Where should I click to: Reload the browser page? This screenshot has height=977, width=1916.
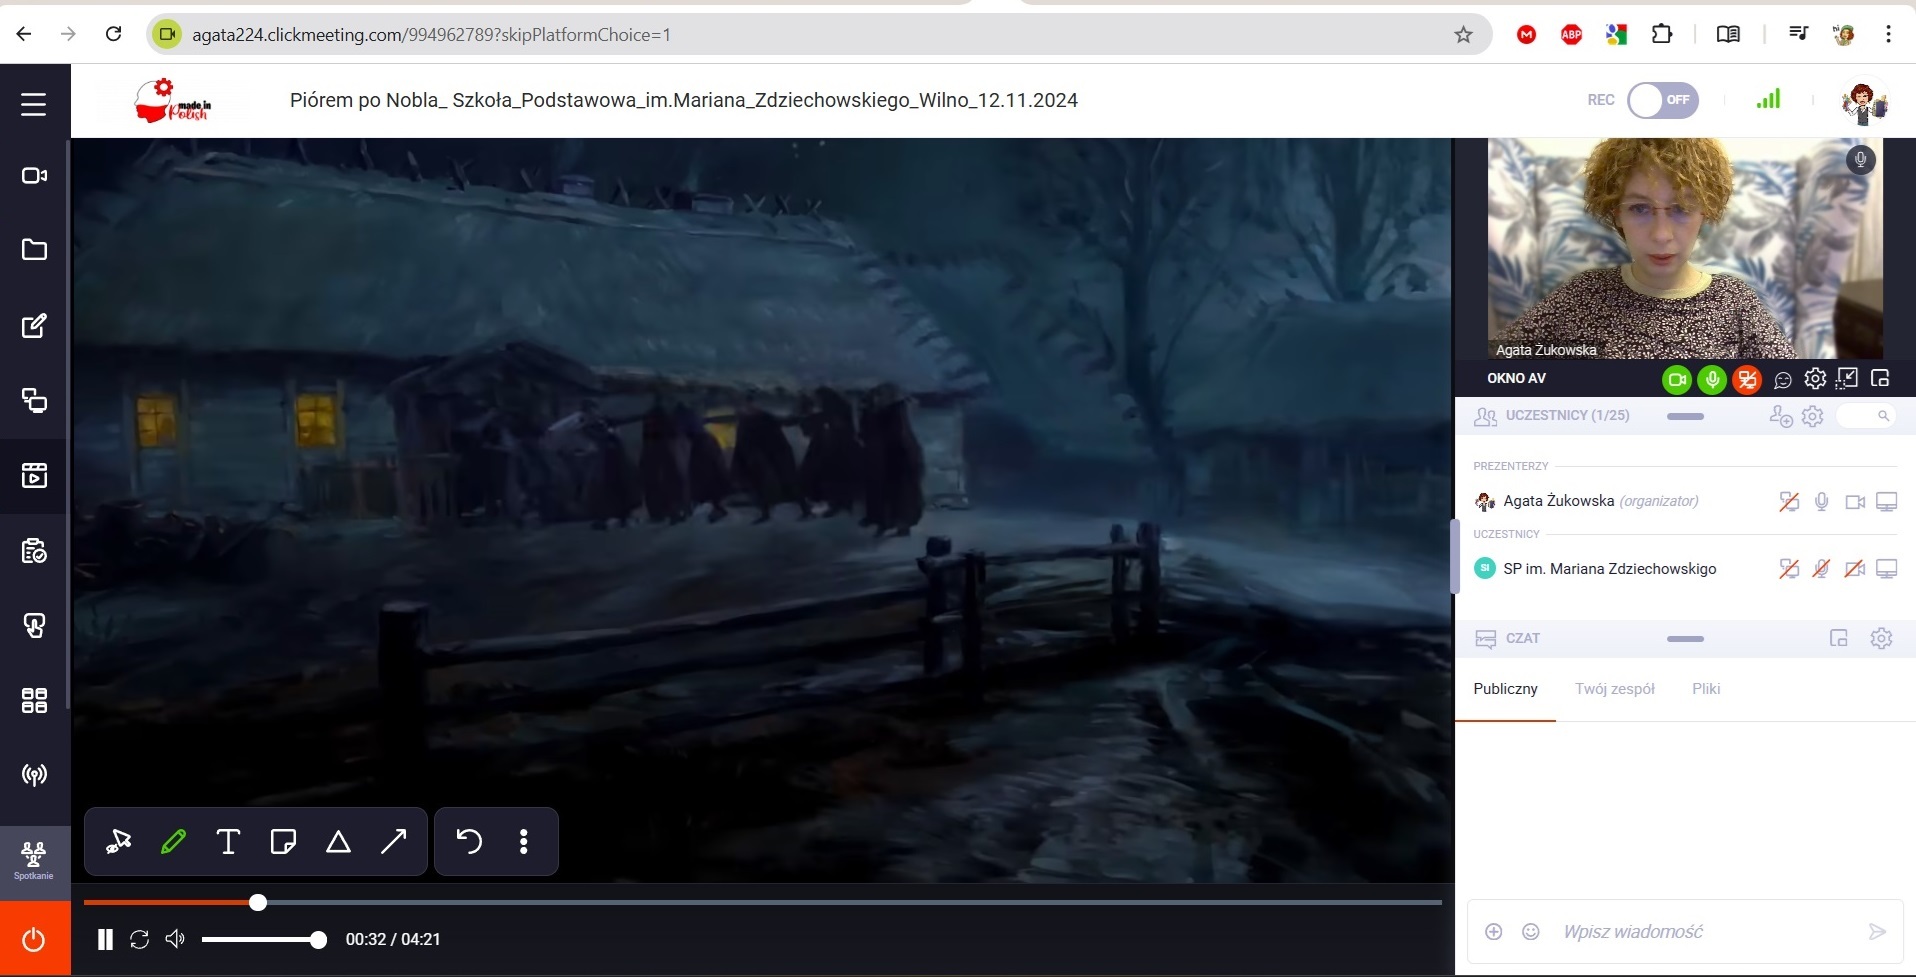click(114, 34)
